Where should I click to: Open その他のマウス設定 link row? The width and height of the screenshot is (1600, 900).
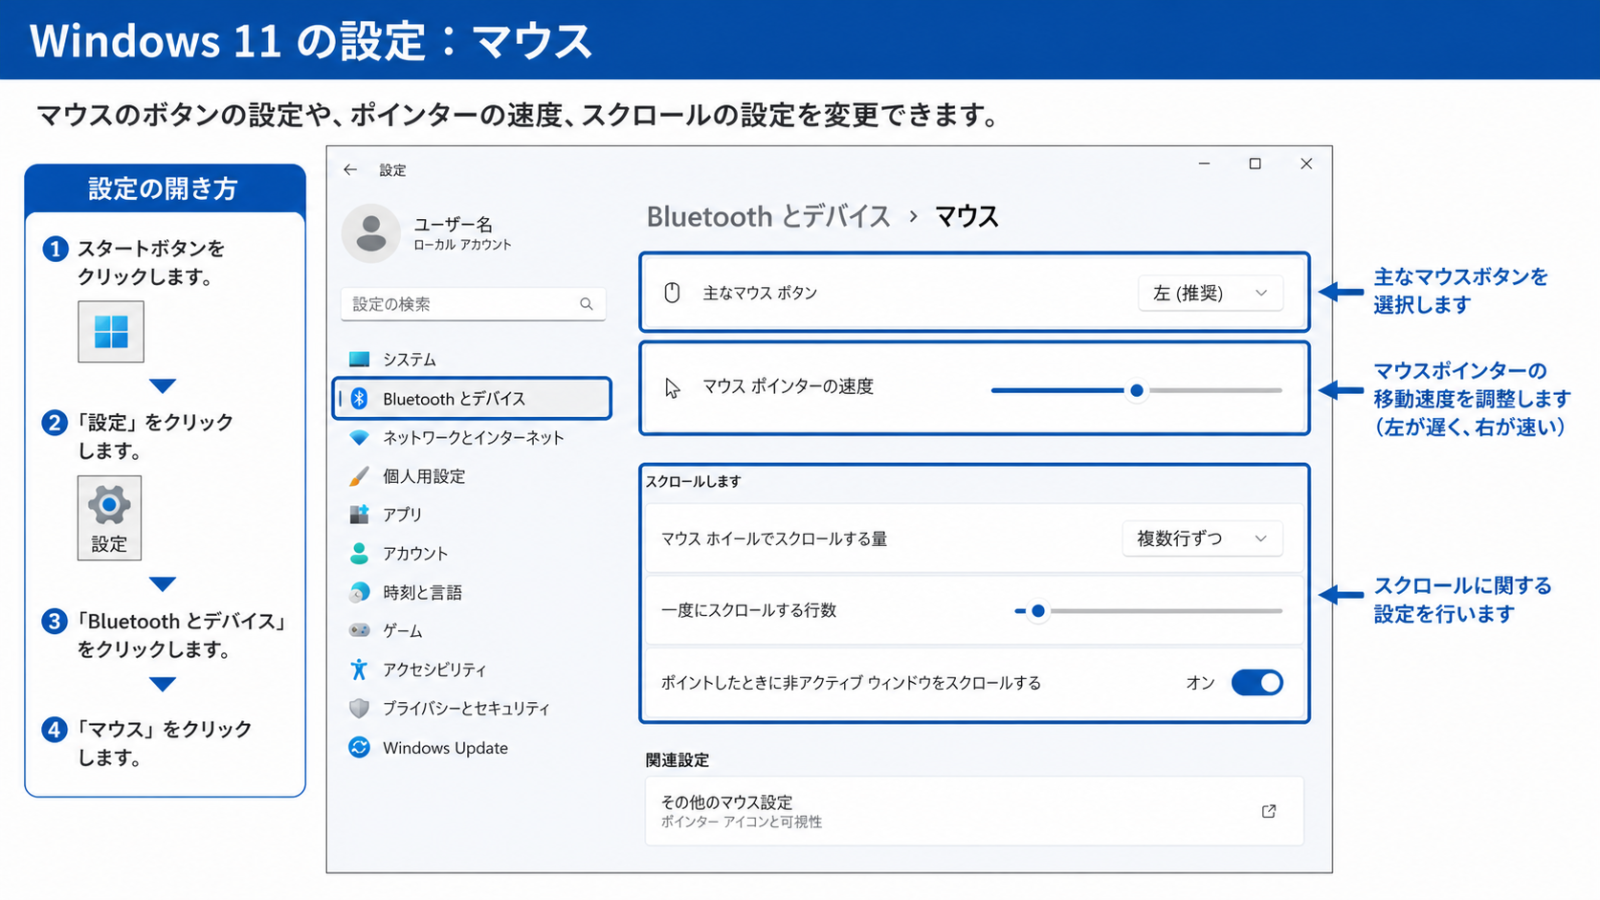(x=974, y=811)
